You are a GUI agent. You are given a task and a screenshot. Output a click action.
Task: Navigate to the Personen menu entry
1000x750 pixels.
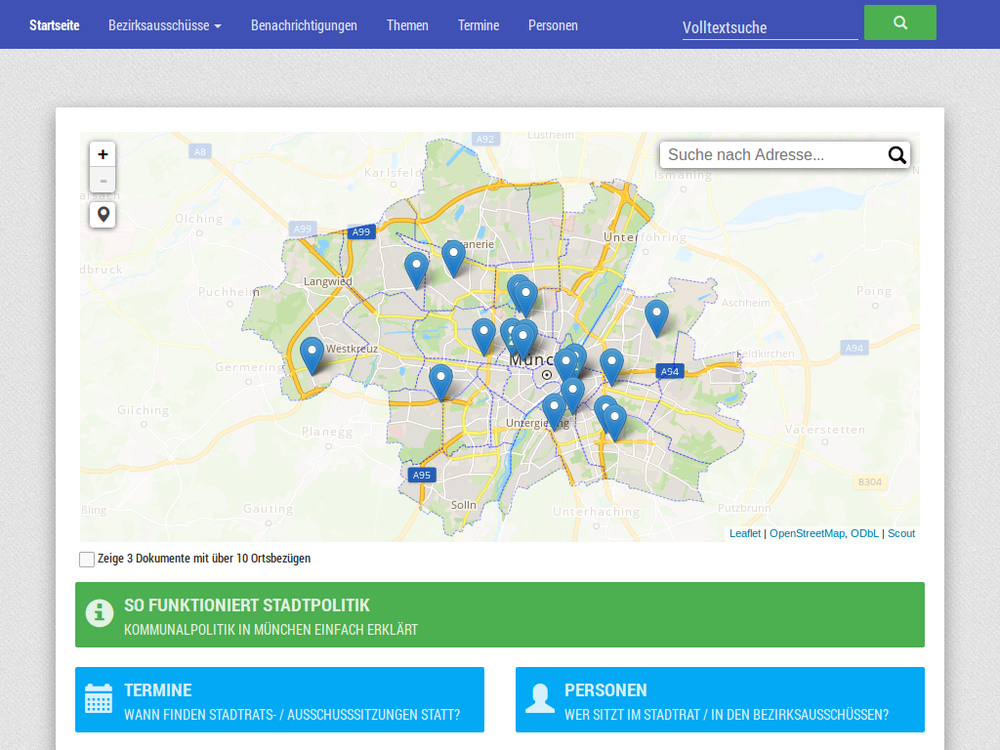(x=553, y=25)
